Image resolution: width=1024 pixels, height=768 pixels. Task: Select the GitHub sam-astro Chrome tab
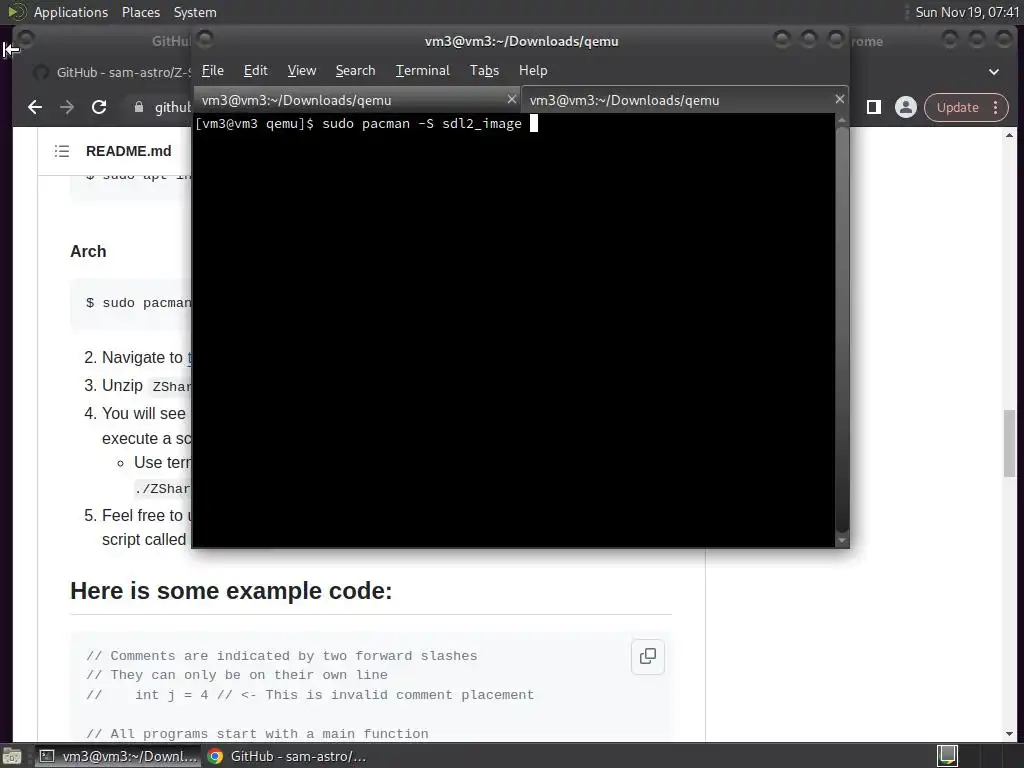point(111,72)
